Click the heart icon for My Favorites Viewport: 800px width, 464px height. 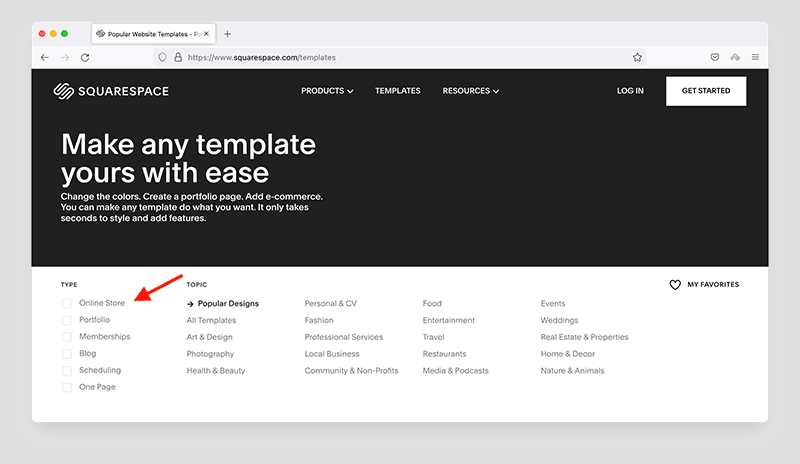point(675,285)
